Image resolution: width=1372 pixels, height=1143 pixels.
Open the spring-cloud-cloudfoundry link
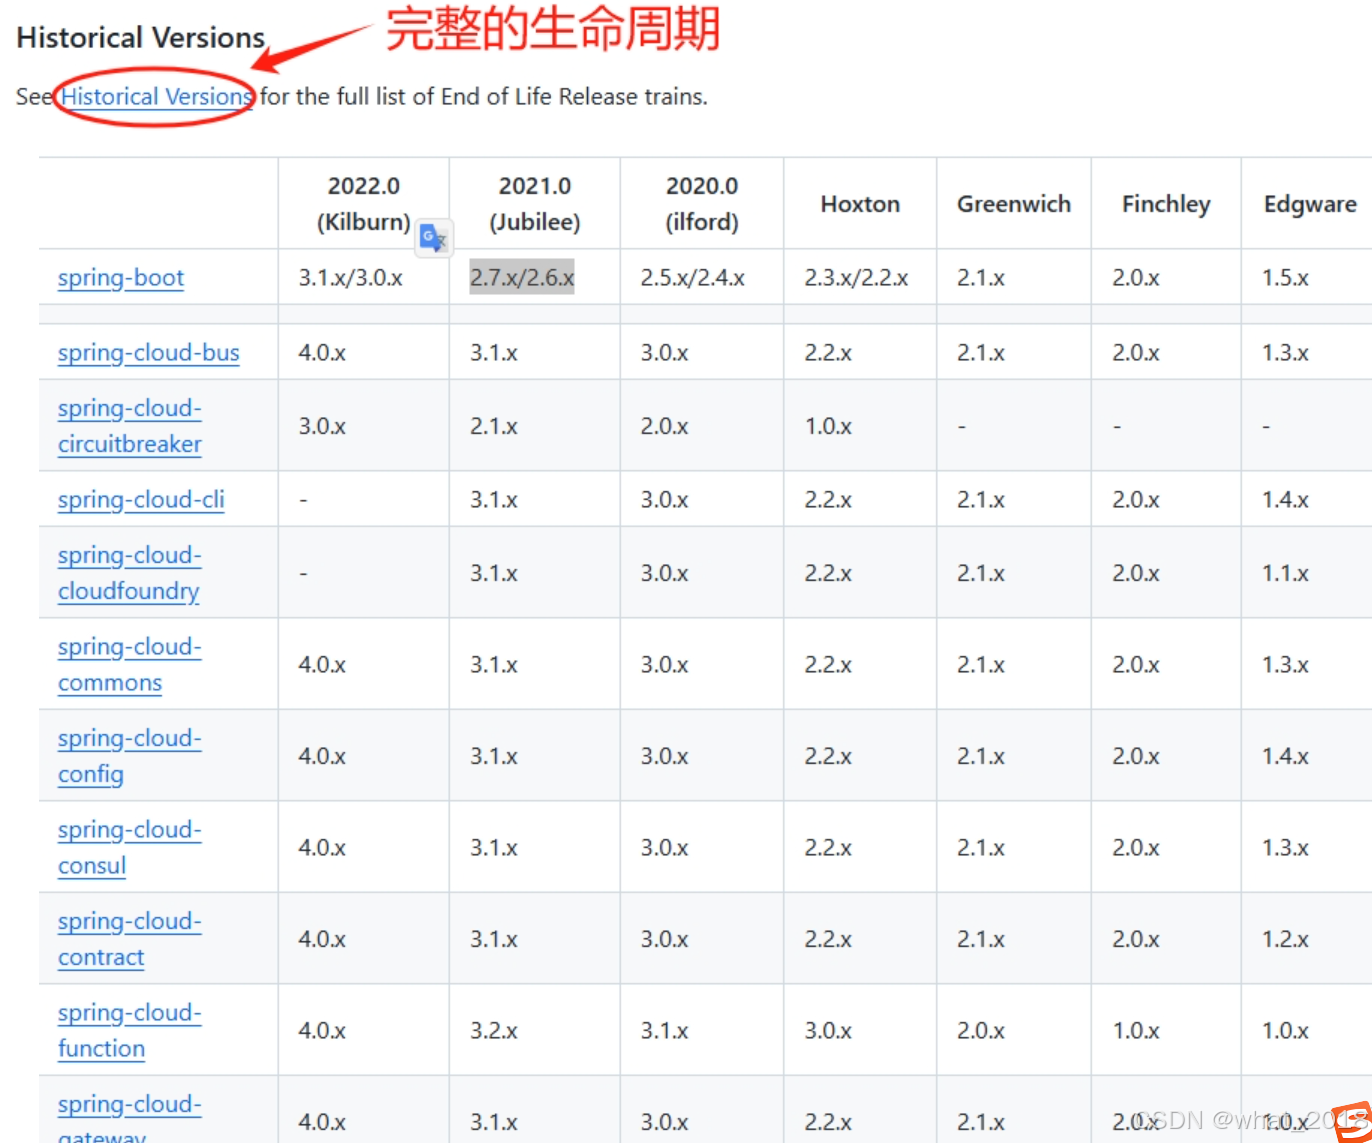[x=129, y=572]
